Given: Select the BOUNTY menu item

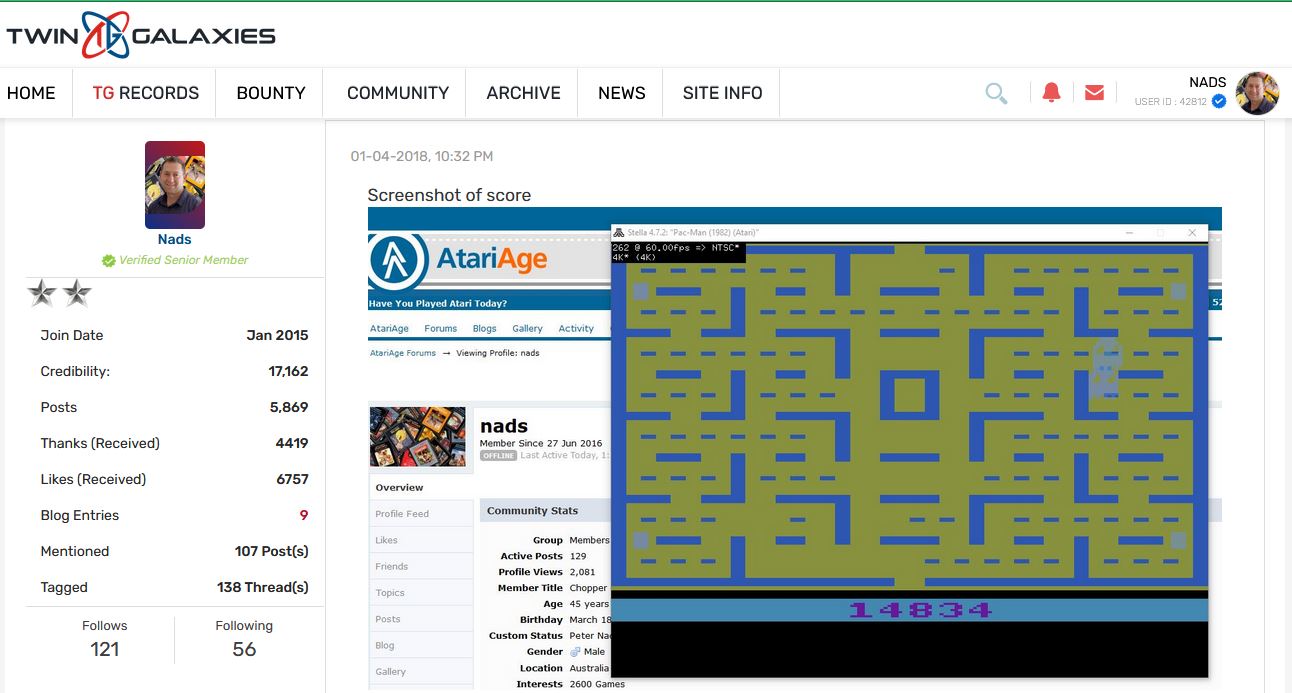Looking at the screenshot, I should point(271,93).
